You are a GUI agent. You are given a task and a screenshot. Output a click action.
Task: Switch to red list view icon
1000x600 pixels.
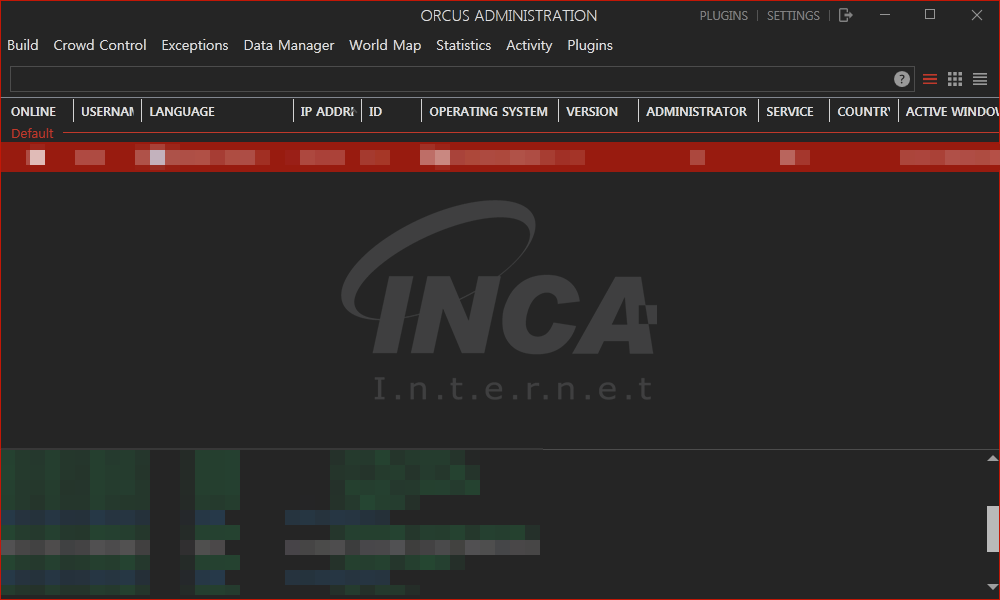[x=929, y=79]
